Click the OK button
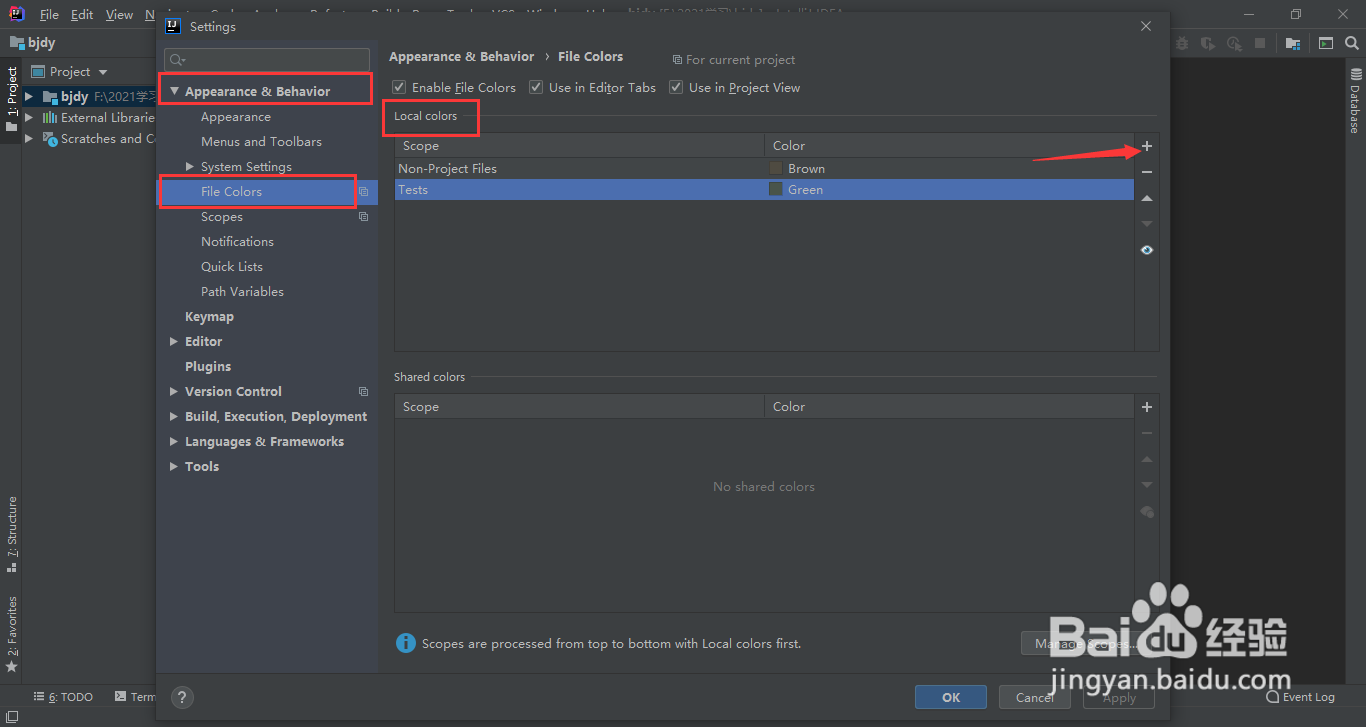The width and height of the screenshot is (1366, 727). click(x=951, y=697)
